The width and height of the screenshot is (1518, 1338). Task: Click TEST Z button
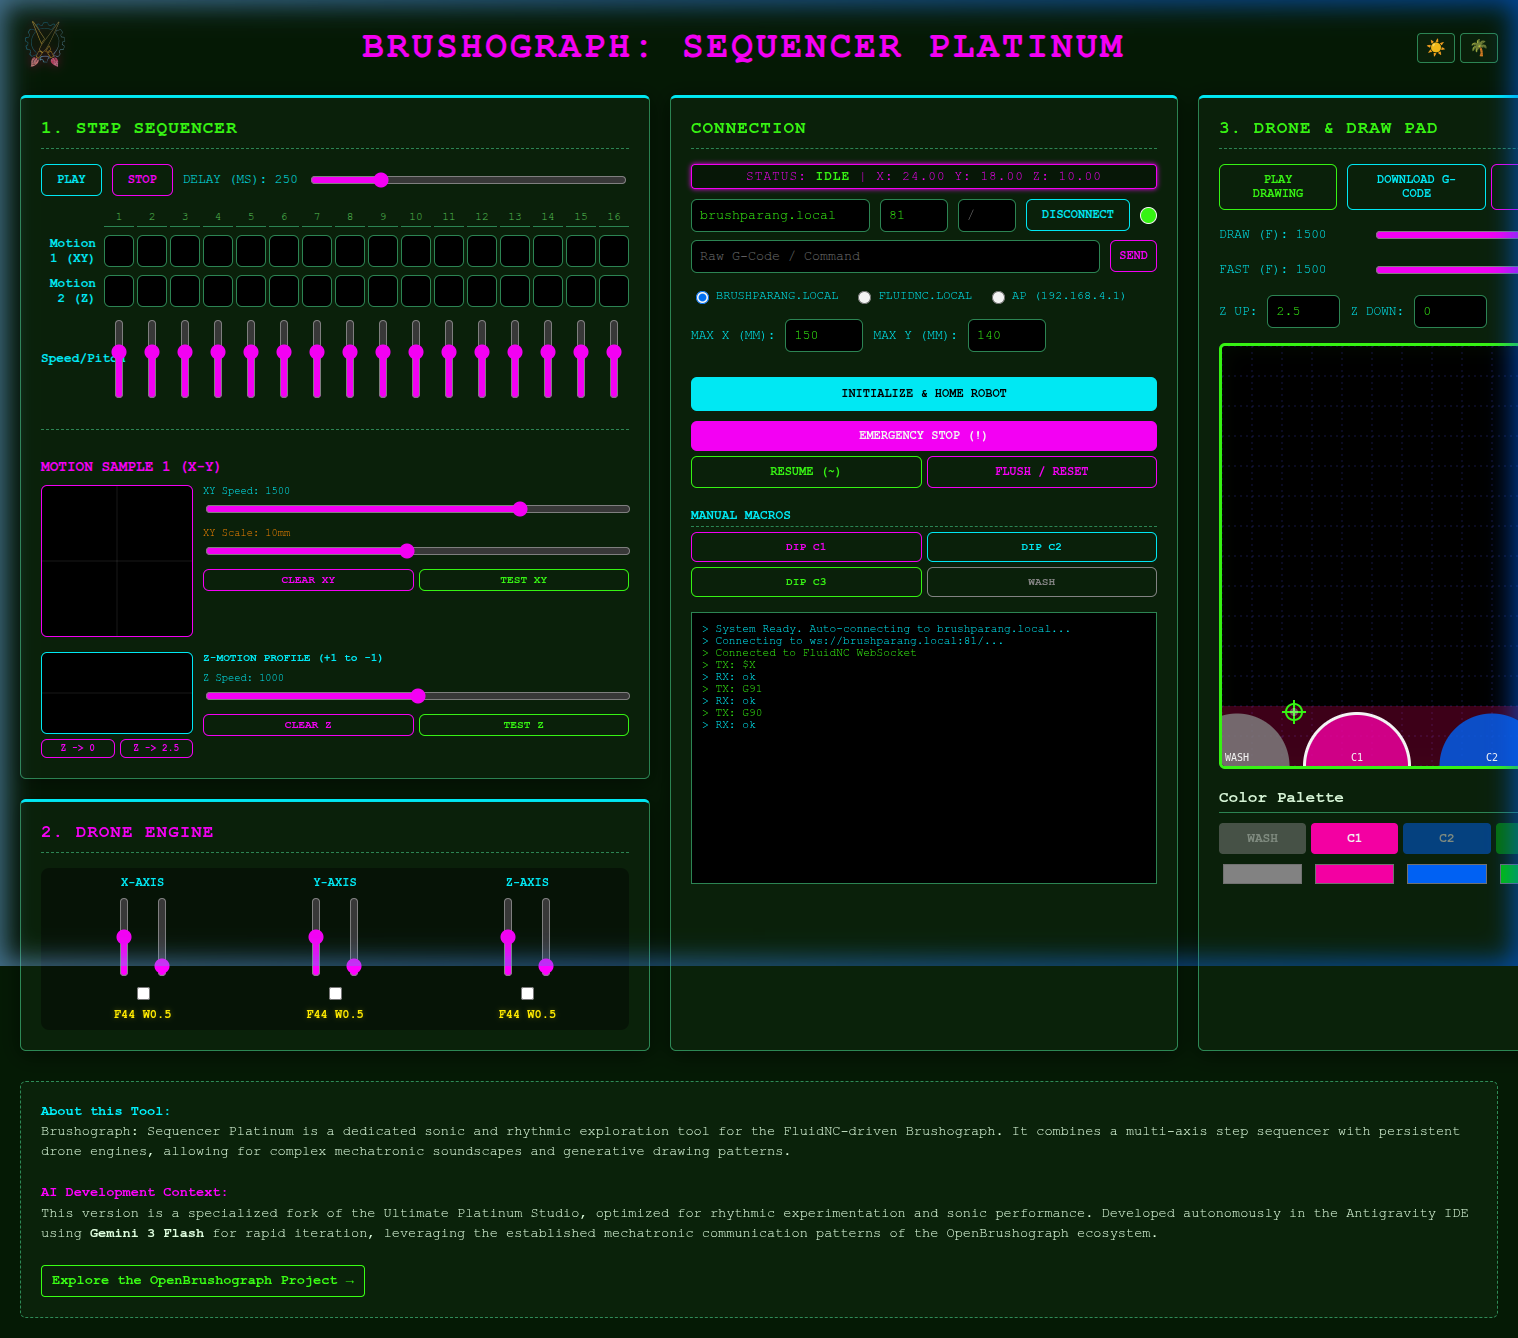524,725
